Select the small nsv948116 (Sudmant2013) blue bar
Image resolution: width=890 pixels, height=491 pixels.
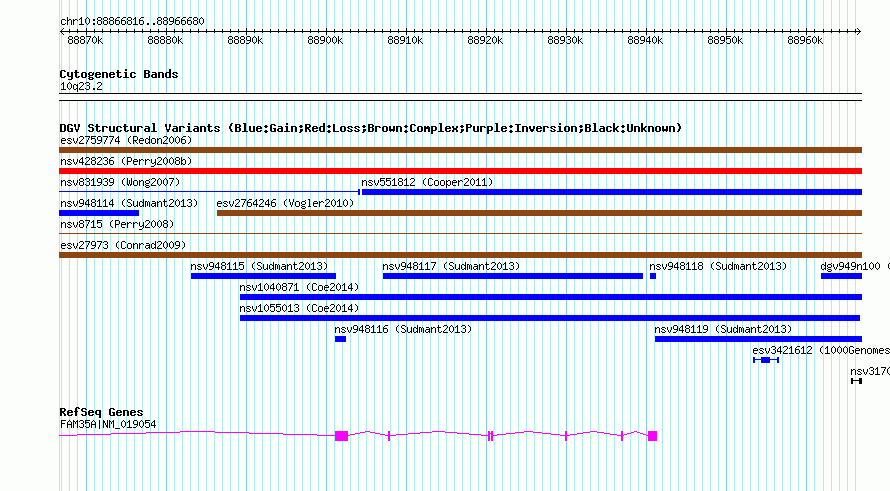tap(340, 339)
